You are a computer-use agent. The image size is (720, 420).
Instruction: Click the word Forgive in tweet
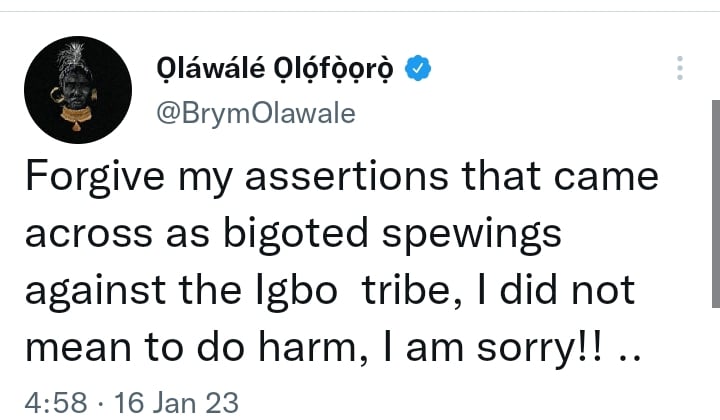(x=95, y=178)
